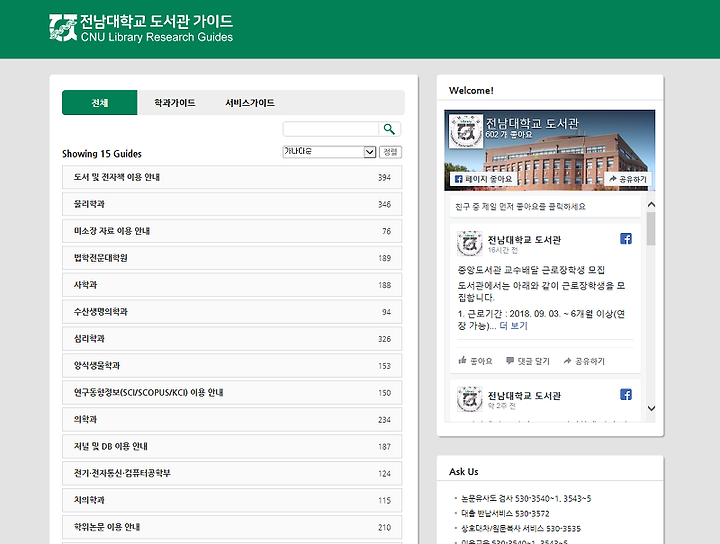Click 댓글 달기 comment button on post
Viewport: 720px width, 544px height.
tap(528, 361)
